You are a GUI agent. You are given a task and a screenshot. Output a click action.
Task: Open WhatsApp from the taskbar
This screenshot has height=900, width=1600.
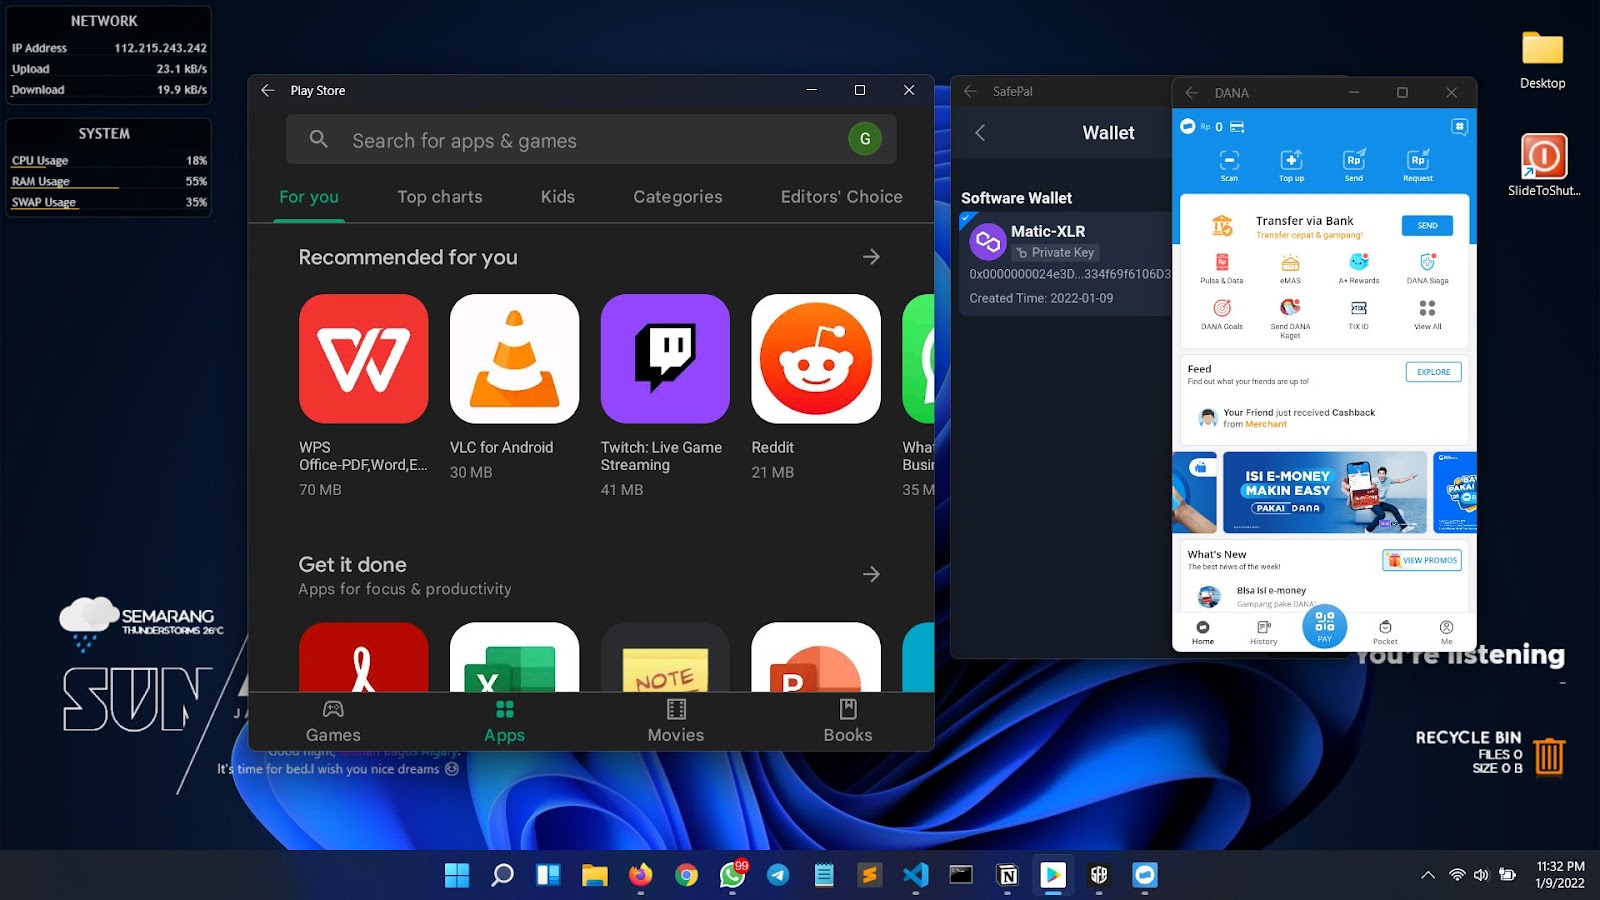pyautogui.click(x=733, y=875)
